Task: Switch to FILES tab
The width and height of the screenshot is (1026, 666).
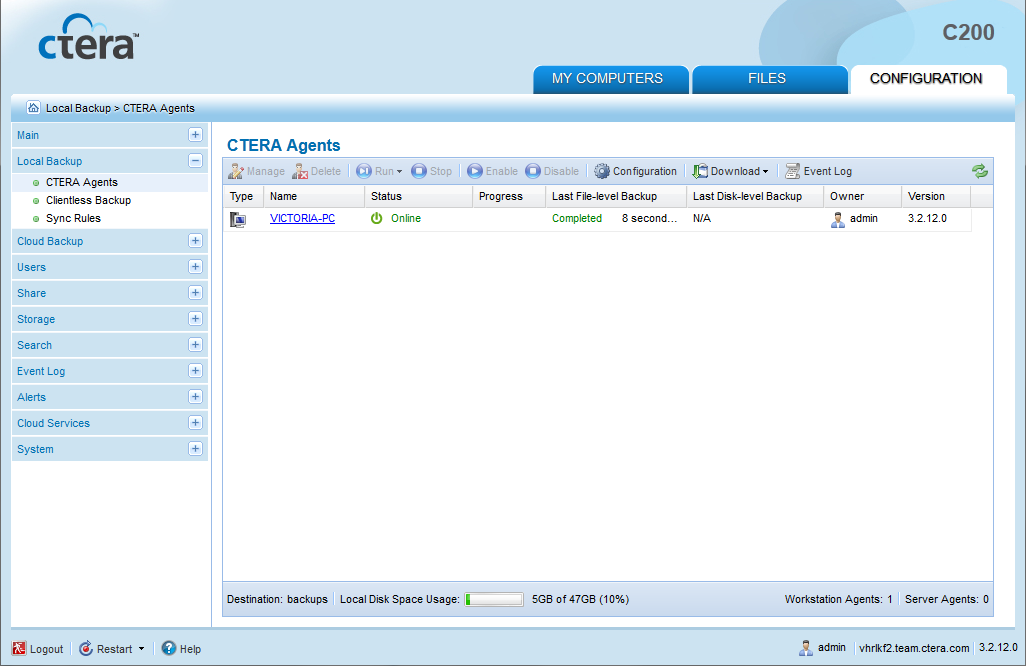Action: coord(769,79)
